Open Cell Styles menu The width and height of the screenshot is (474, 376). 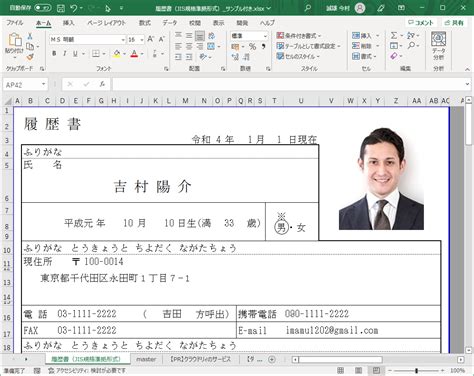coord(298,56)
